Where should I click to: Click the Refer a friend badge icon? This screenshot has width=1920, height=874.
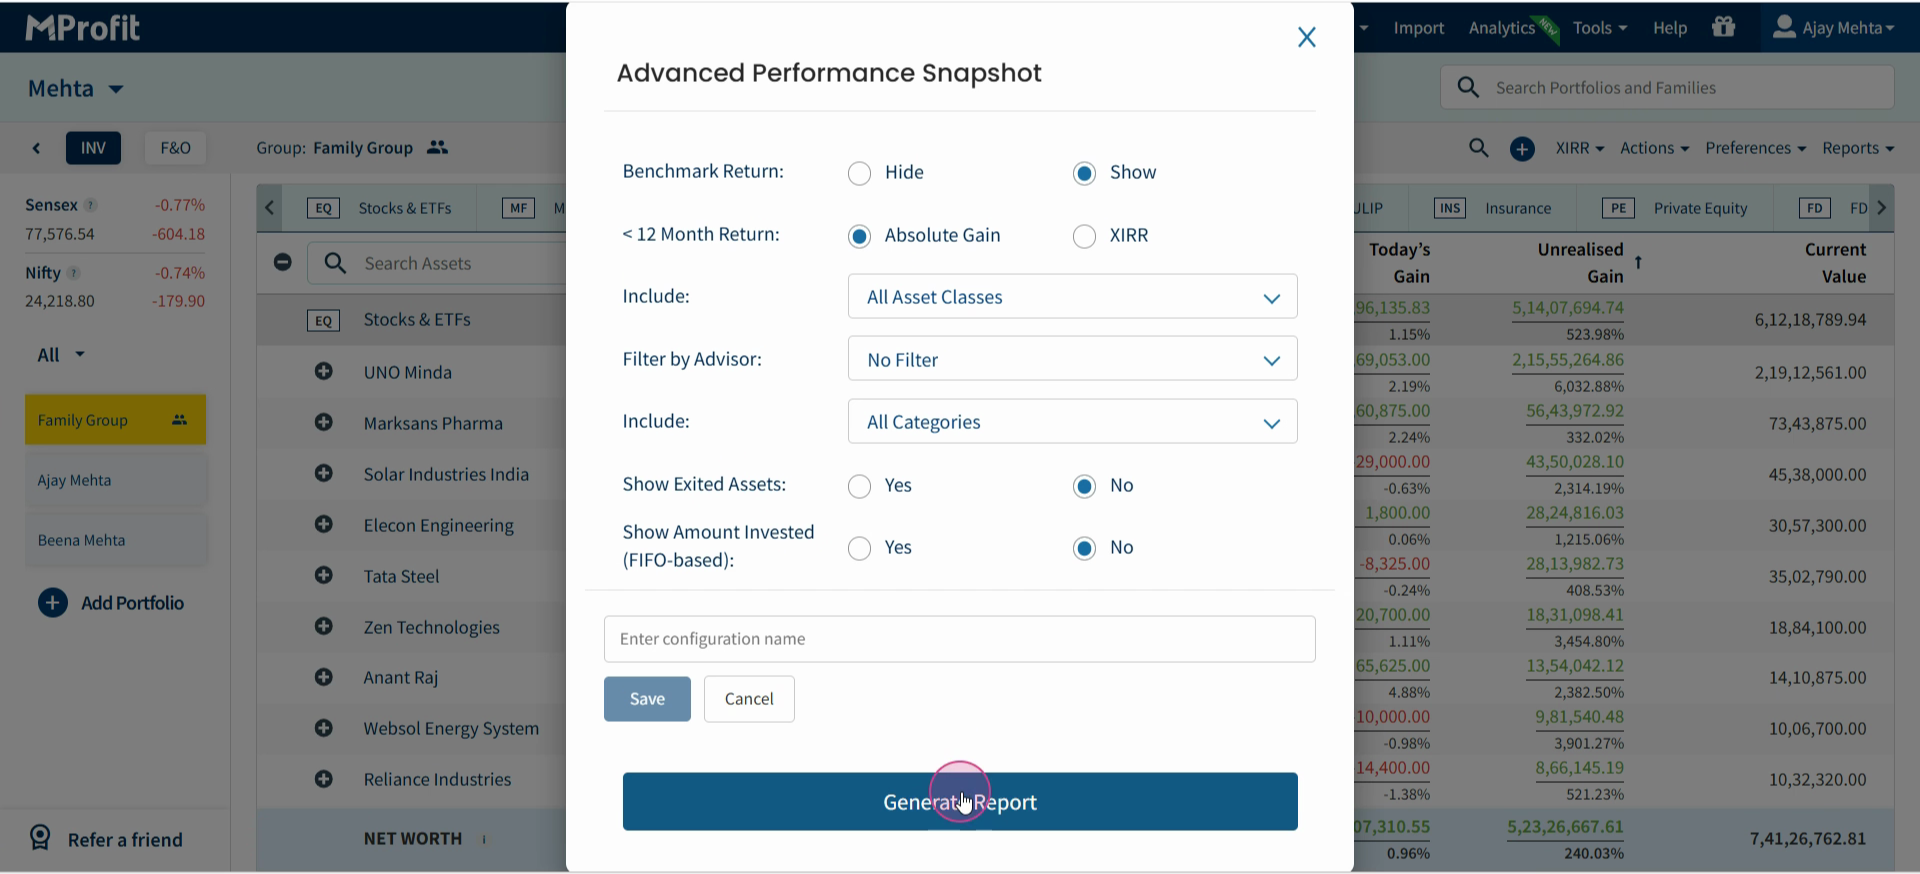click(x=40, y=838)
